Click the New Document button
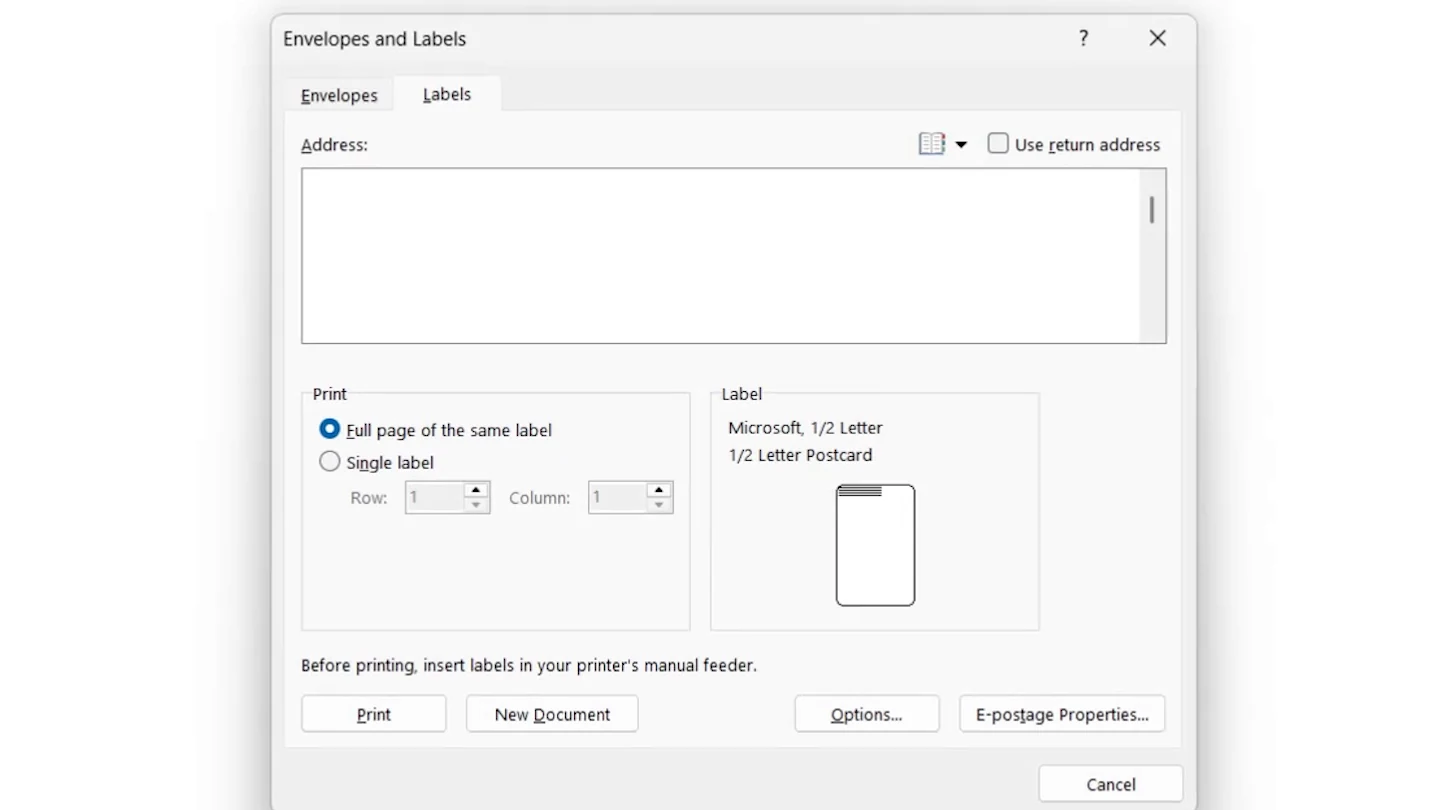This screenshot has width=1440, height=810. [552, 714]
